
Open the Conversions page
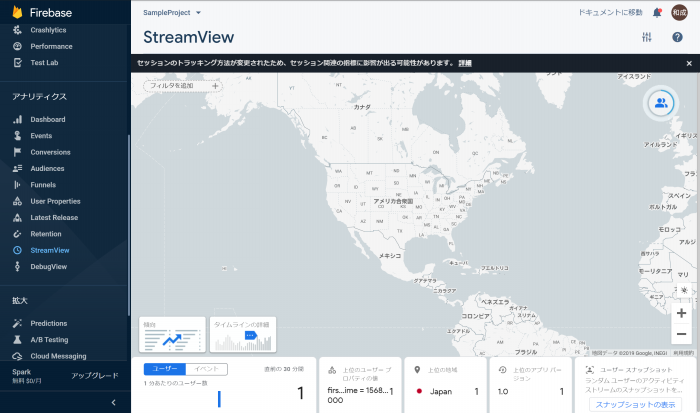tap(50, 152)
